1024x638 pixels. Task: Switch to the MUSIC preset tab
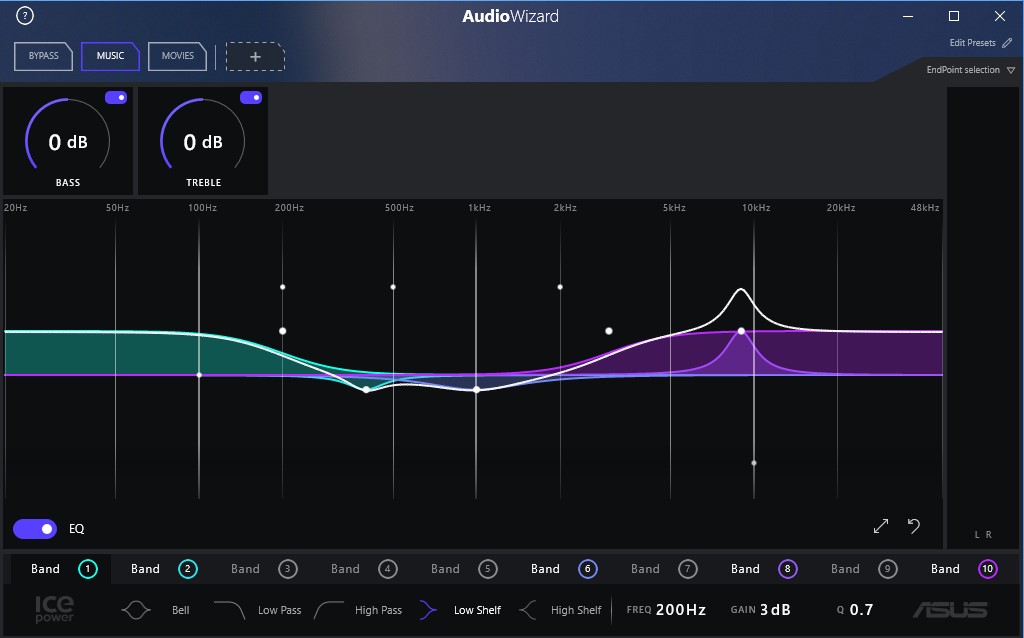[x=110, y=56]
